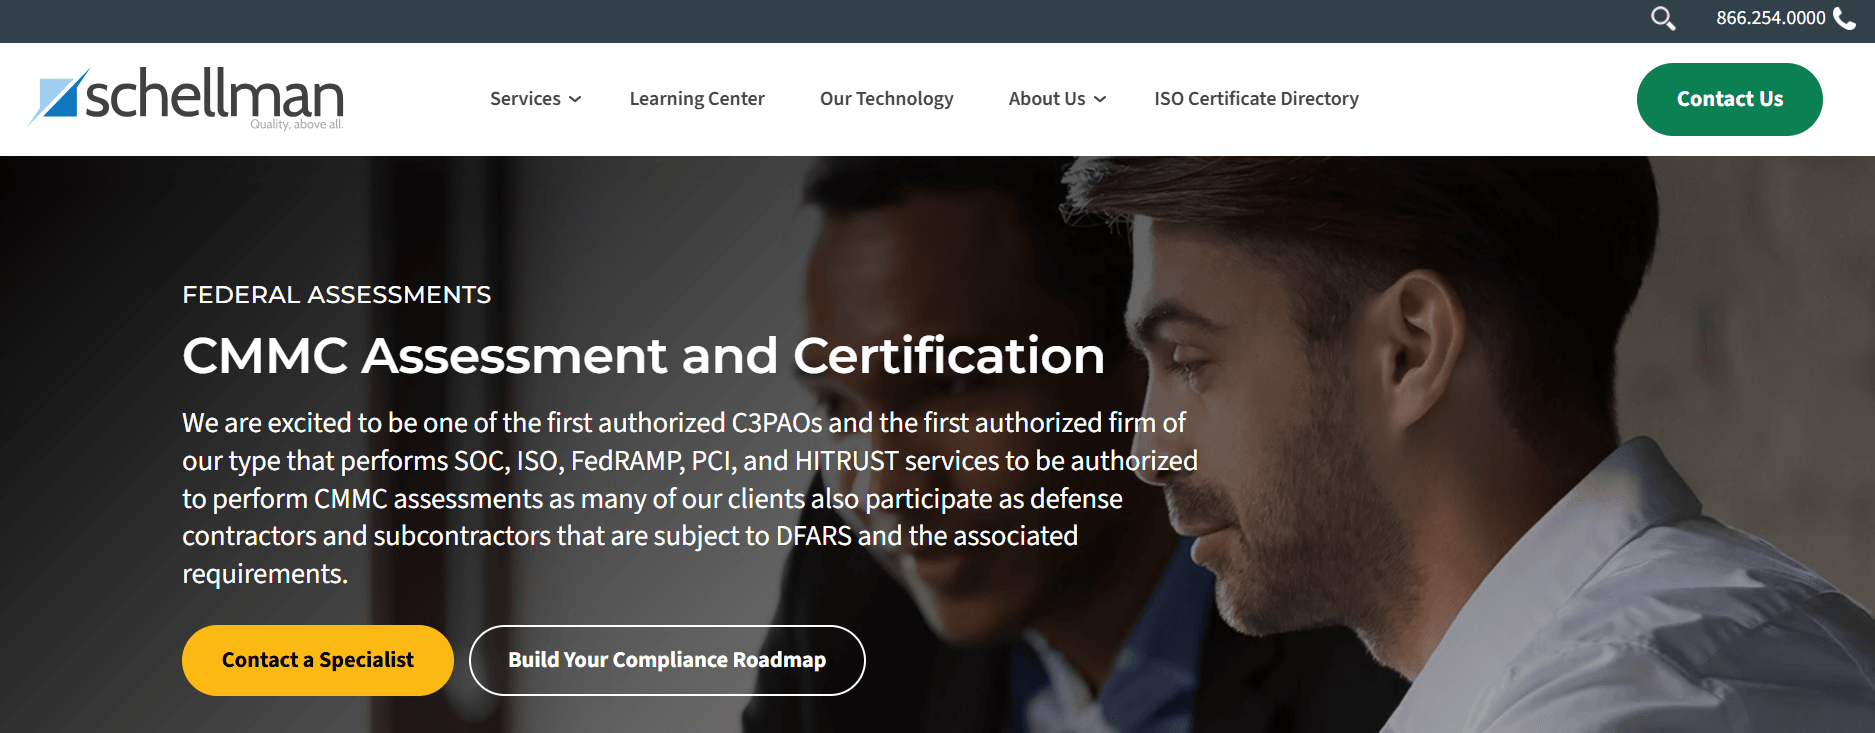Open the About Us menu label
Screen dimensions: 1875x733
tap(1046, 99)
